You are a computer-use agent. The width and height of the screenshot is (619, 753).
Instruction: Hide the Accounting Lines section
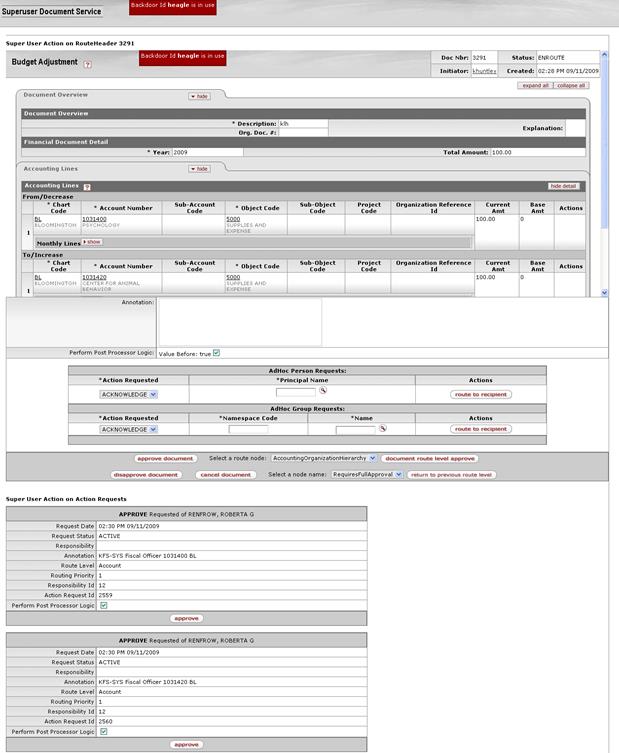pyautogui.click(x=199, y=169)
